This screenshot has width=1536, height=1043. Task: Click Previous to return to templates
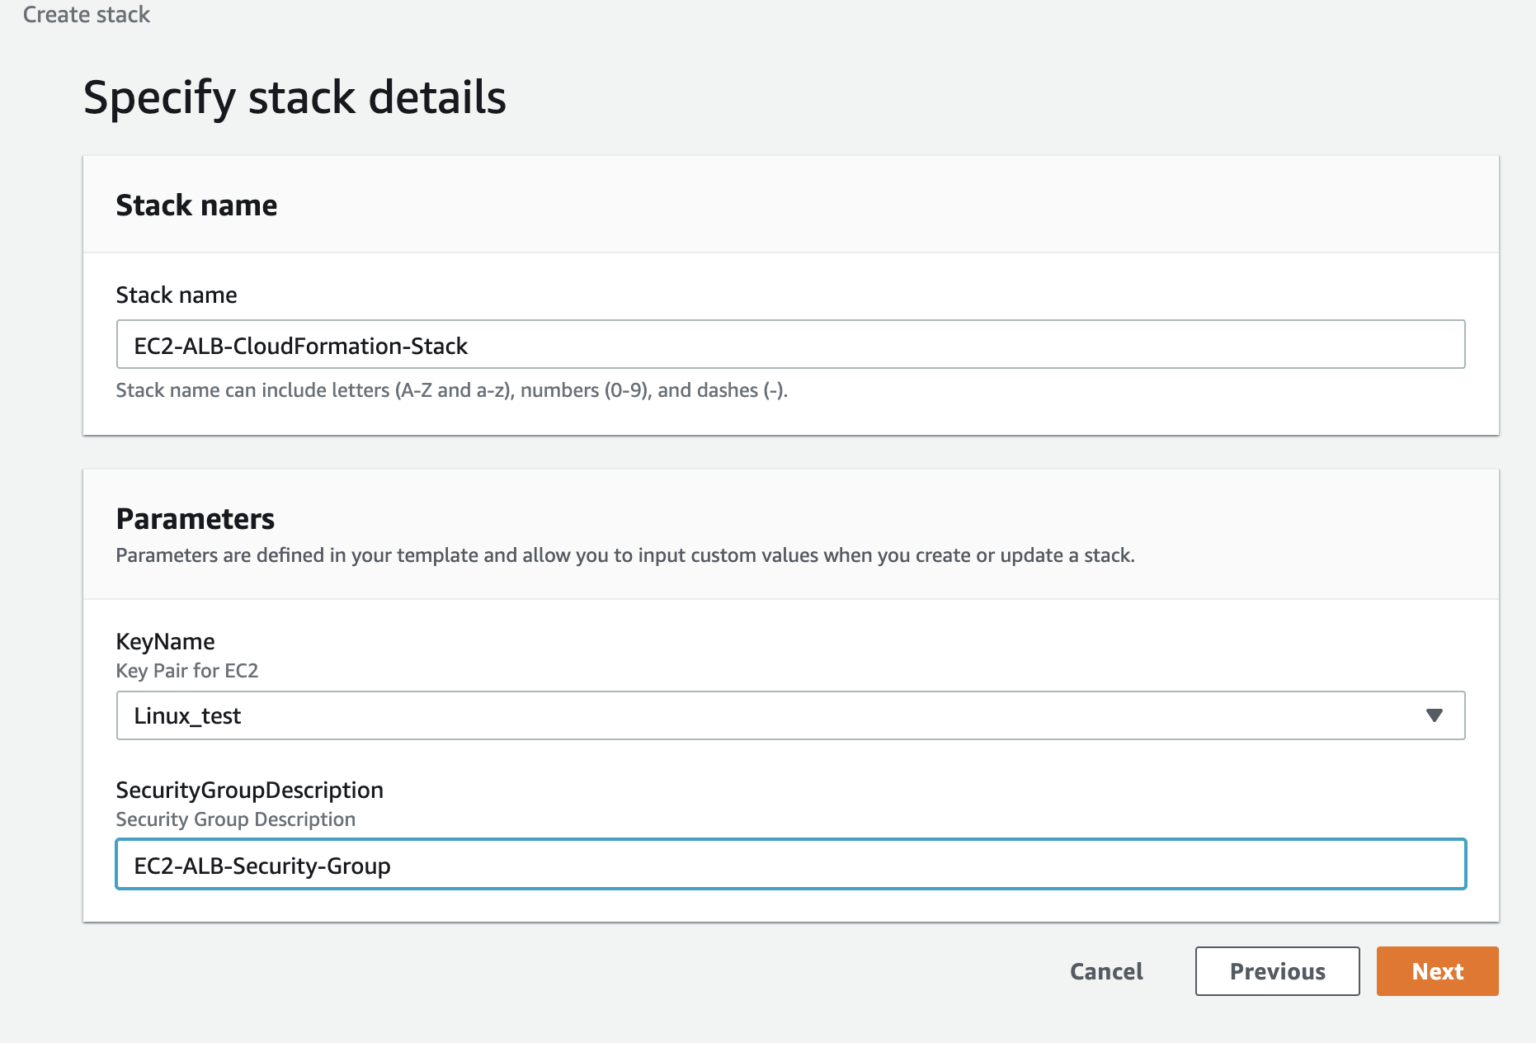pos(1277,971)
